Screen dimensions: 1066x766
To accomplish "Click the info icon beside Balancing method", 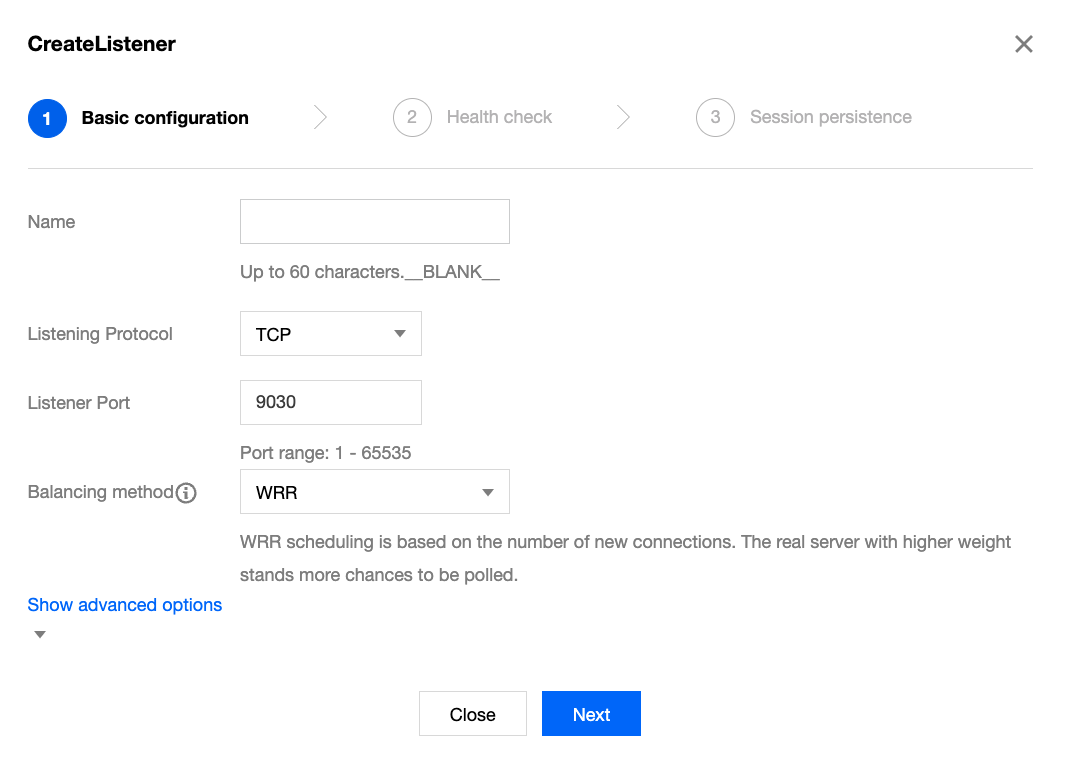I will [x=186, y=493].
